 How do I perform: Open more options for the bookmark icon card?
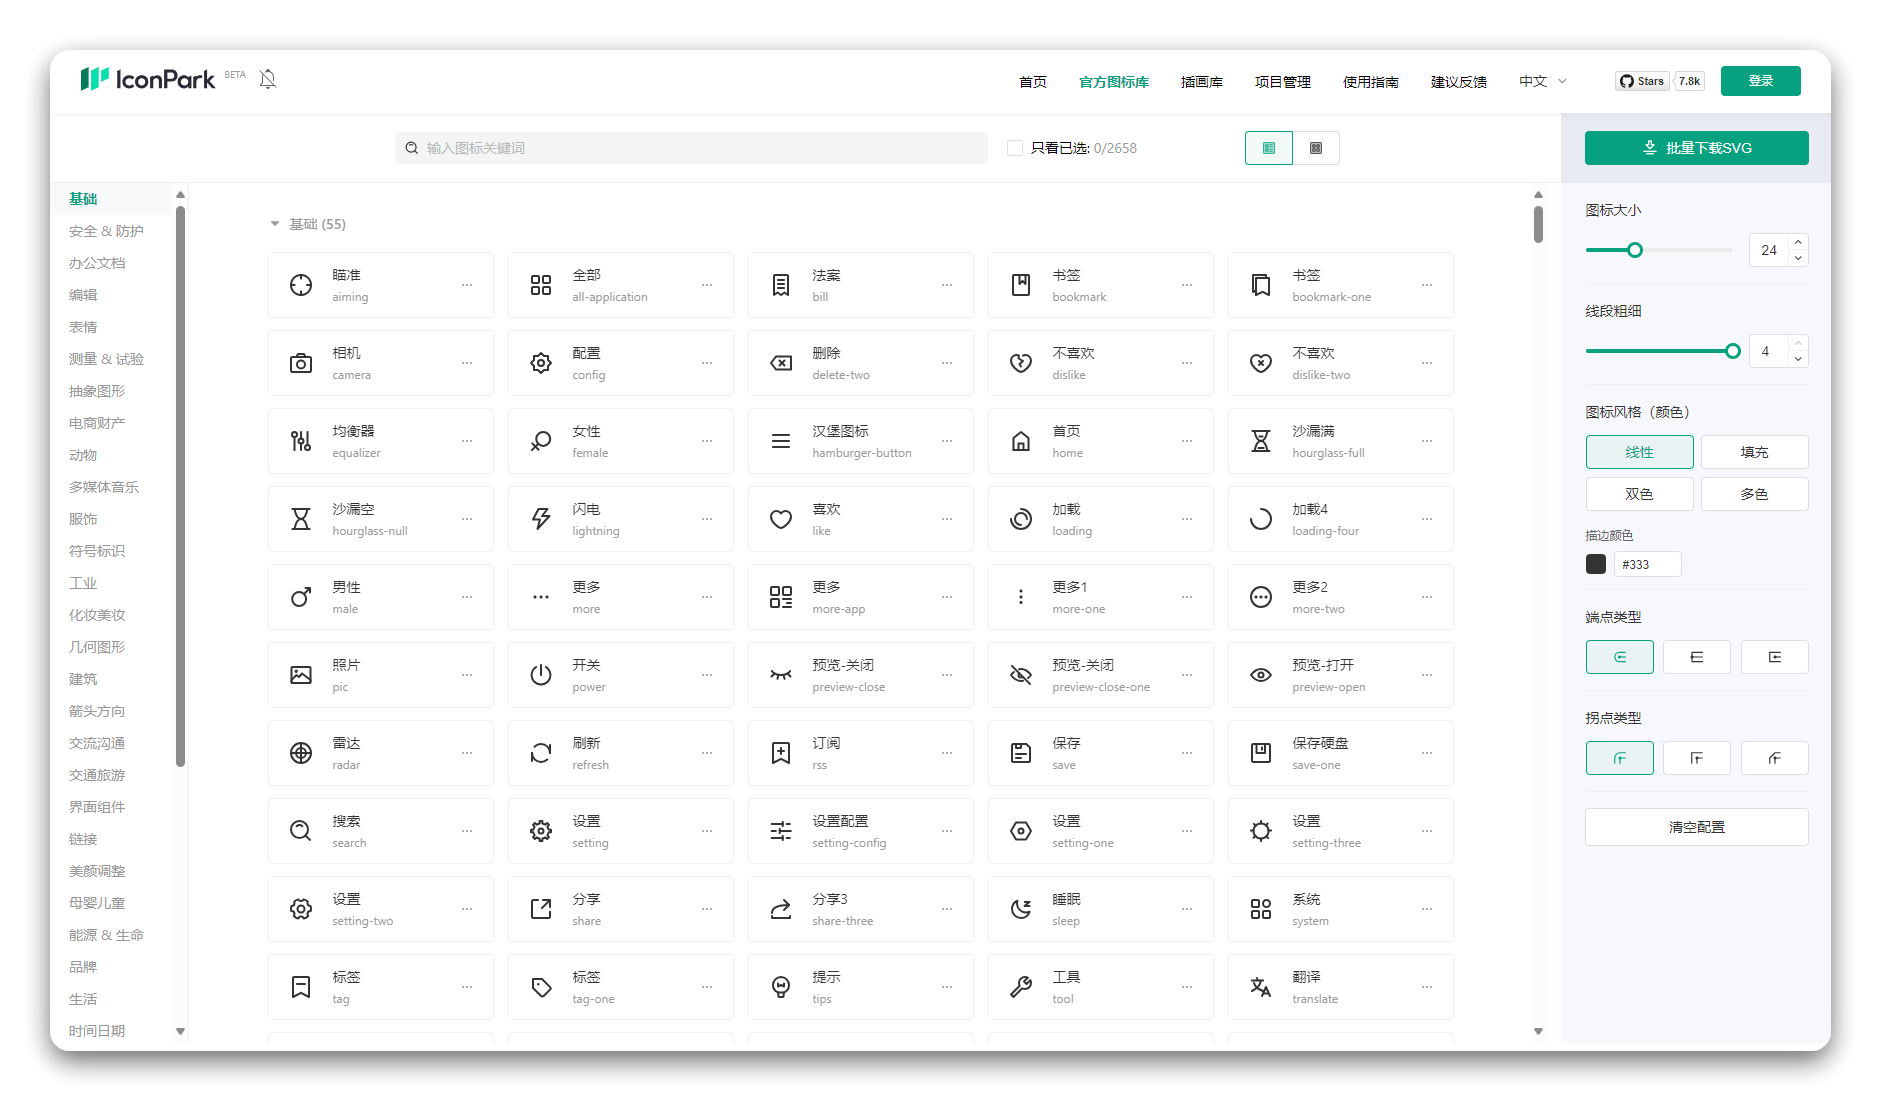click(x=1187, y=284)
